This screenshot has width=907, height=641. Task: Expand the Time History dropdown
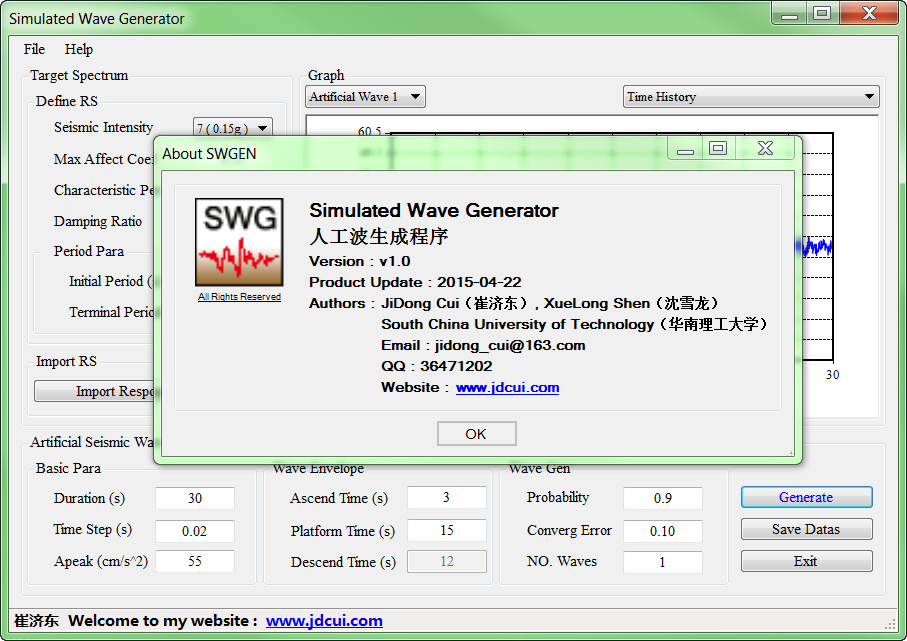click(x=751, y=97)
